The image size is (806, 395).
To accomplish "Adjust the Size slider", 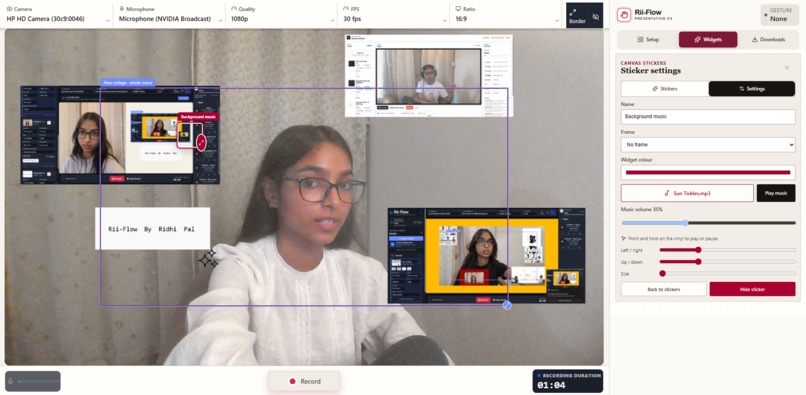I will pos(727,274).
